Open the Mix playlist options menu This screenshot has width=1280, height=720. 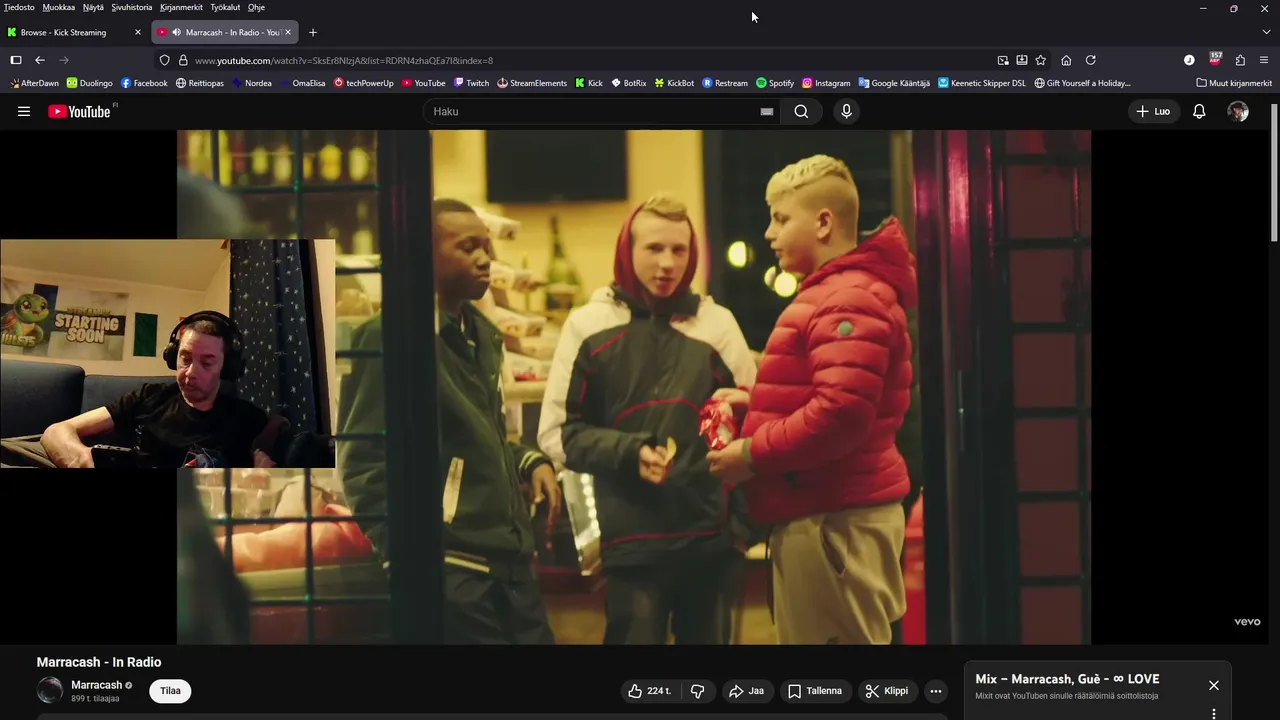[1214, 714]
